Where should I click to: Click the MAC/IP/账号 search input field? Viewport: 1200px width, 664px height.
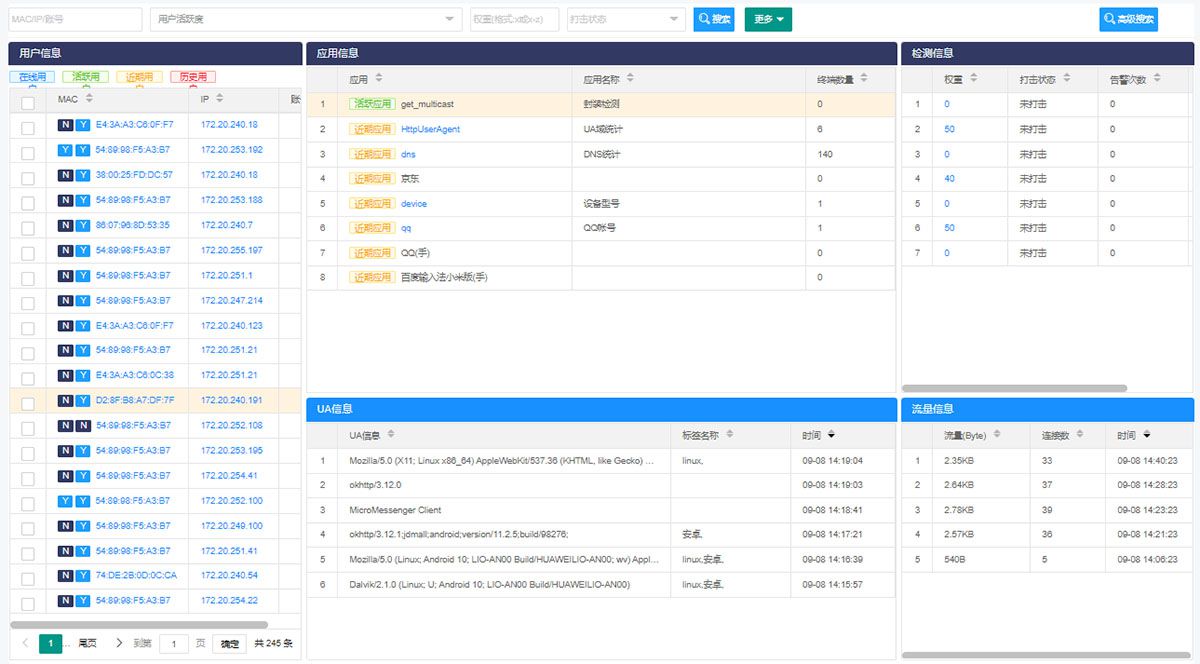75,19
